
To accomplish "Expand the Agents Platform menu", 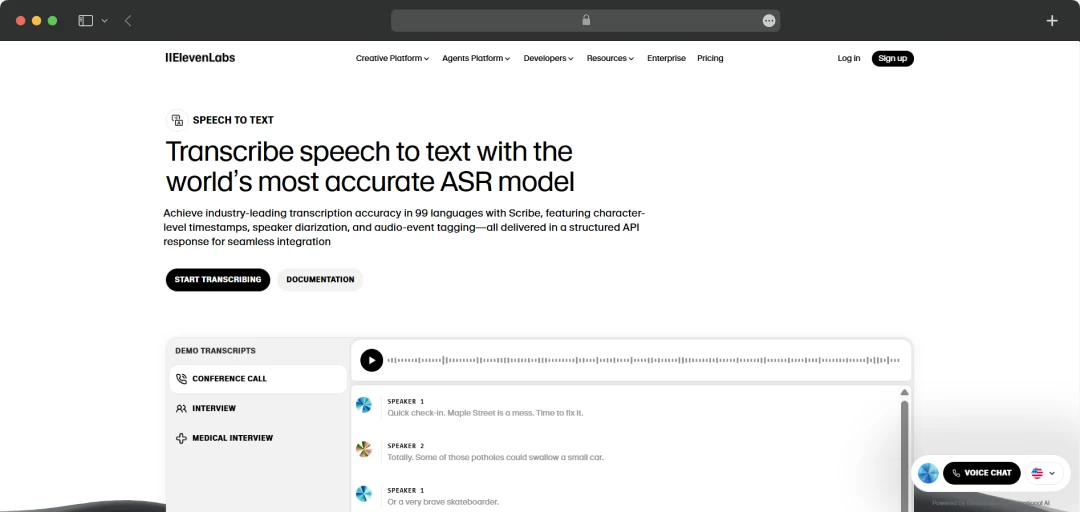I will [x=476, y=59].
